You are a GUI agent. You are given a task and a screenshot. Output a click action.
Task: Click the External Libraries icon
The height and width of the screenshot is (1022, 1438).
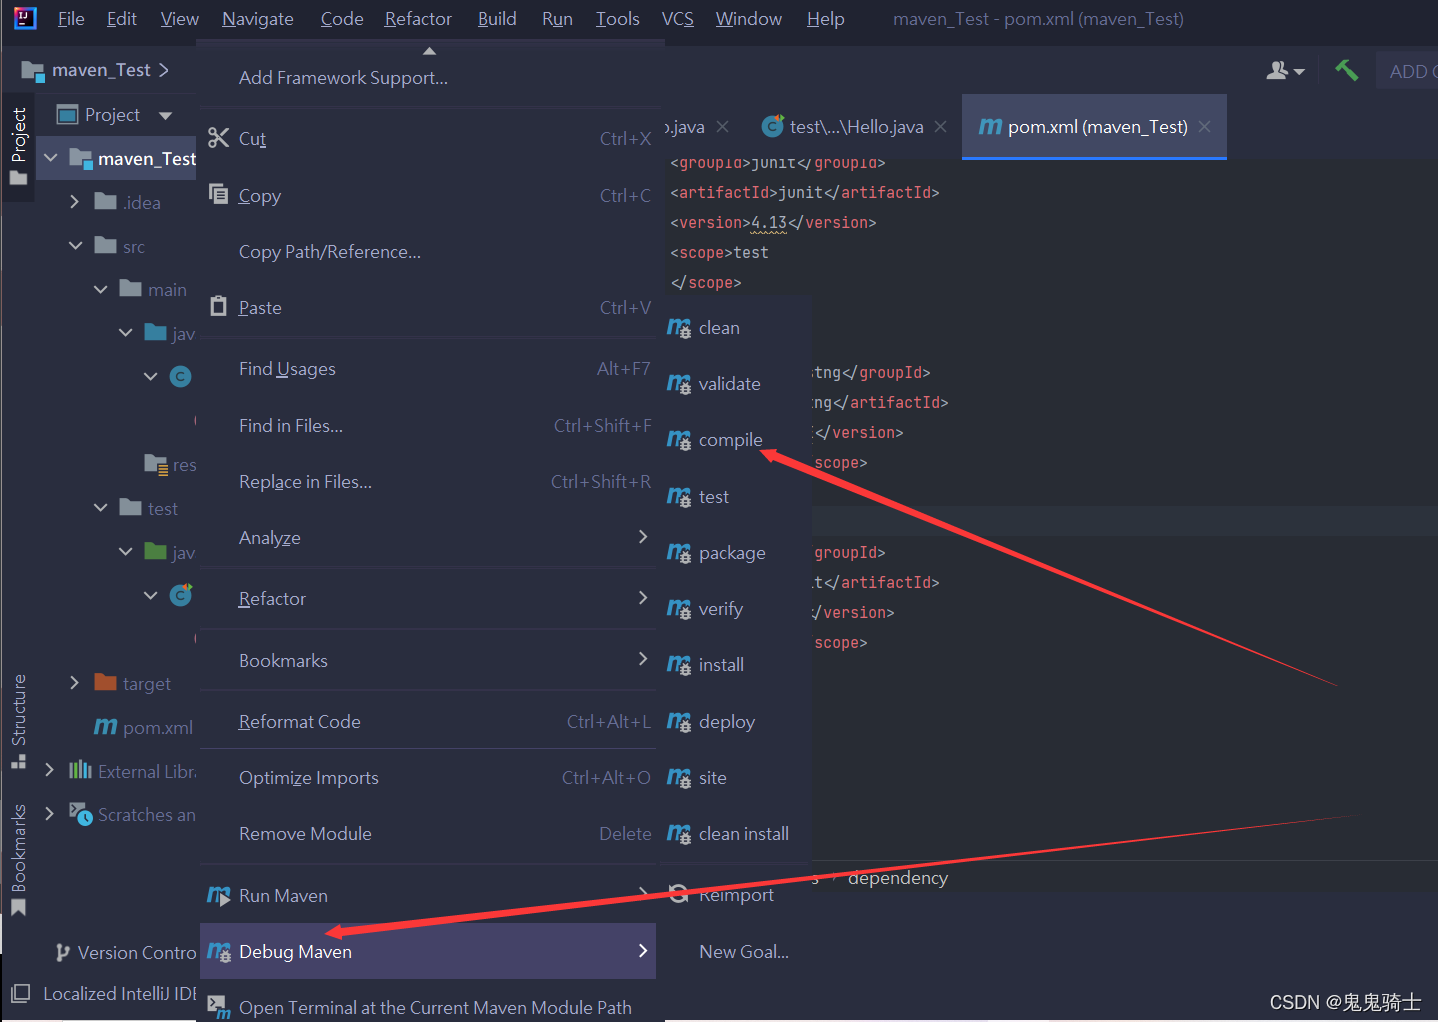[80, 770]
